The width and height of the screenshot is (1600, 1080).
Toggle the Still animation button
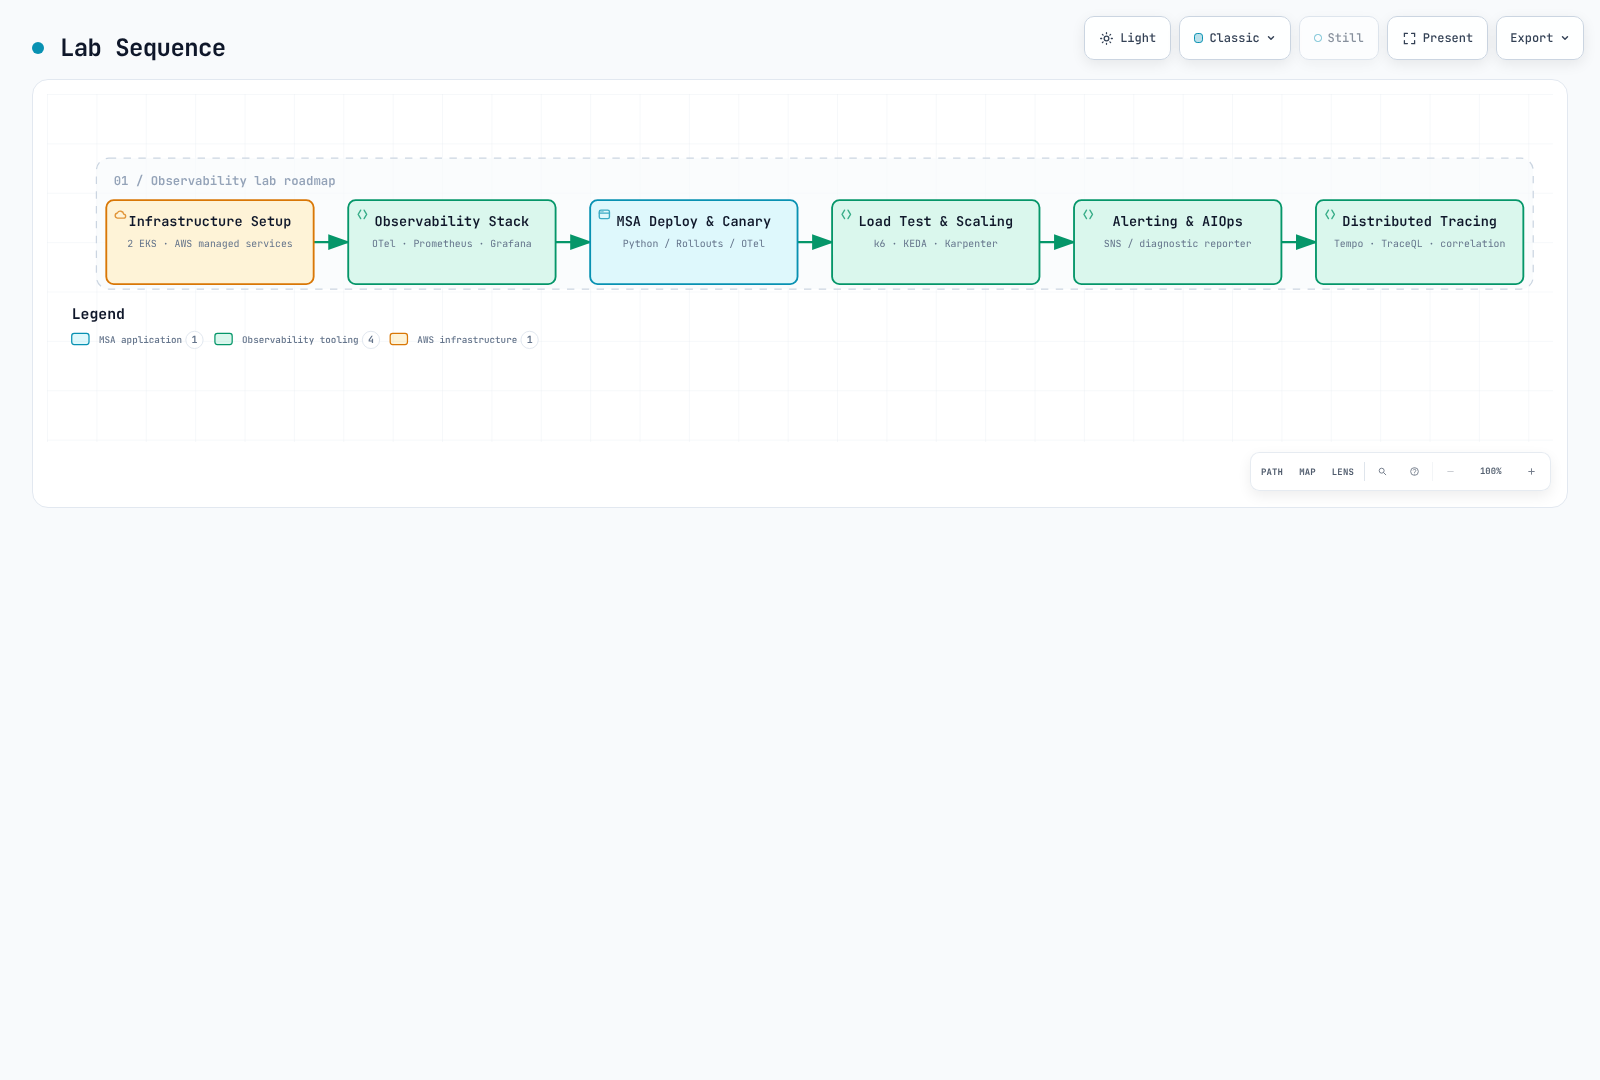(x=1338, y=38)
